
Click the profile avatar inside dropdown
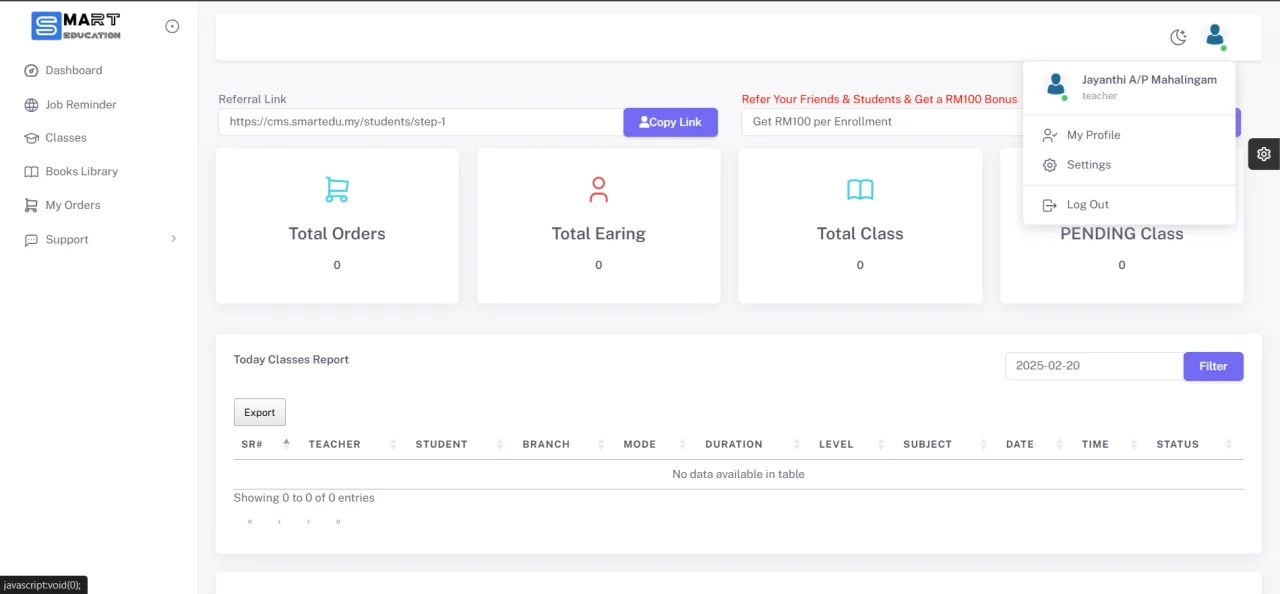click(1056, 86)
